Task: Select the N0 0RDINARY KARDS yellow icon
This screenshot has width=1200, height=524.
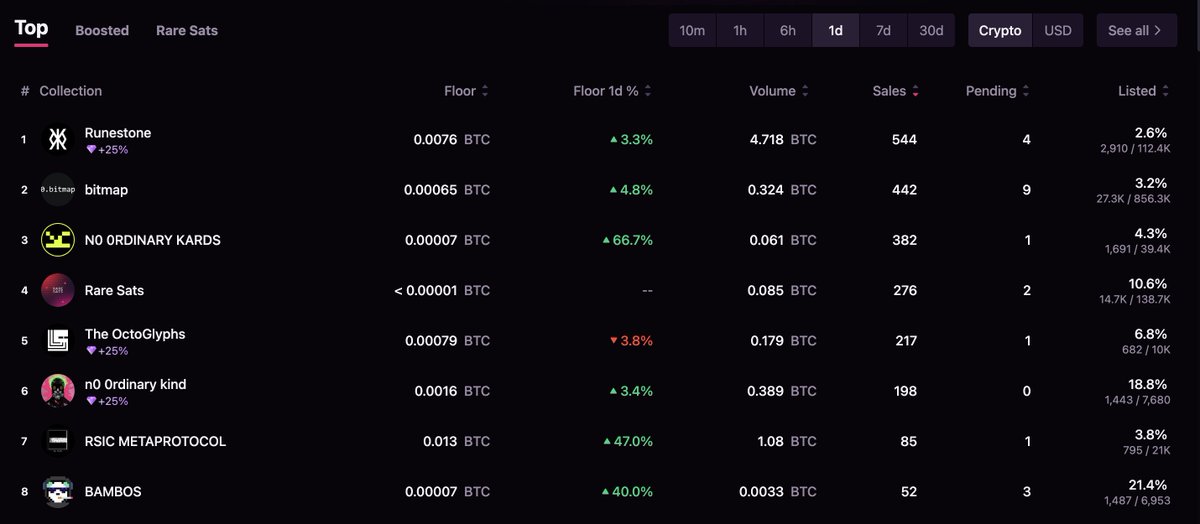Action: pos(58,240)
